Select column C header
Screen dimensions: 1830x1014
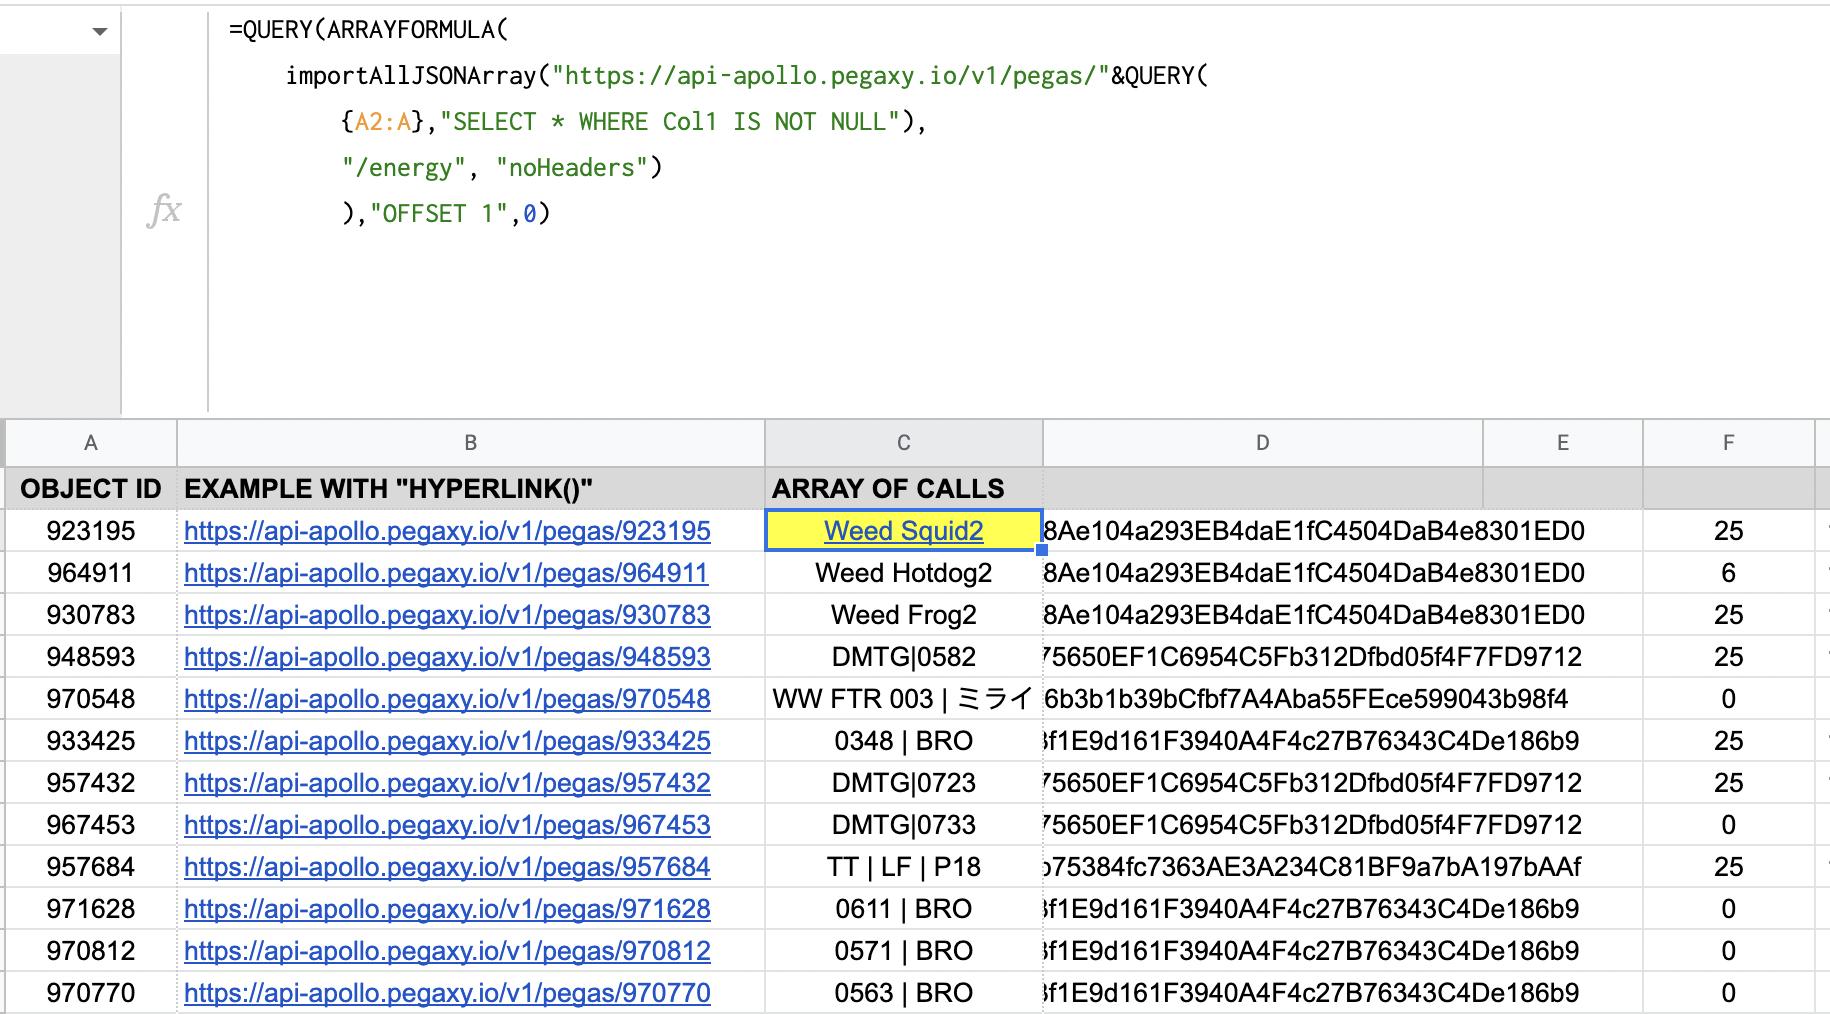904,443
